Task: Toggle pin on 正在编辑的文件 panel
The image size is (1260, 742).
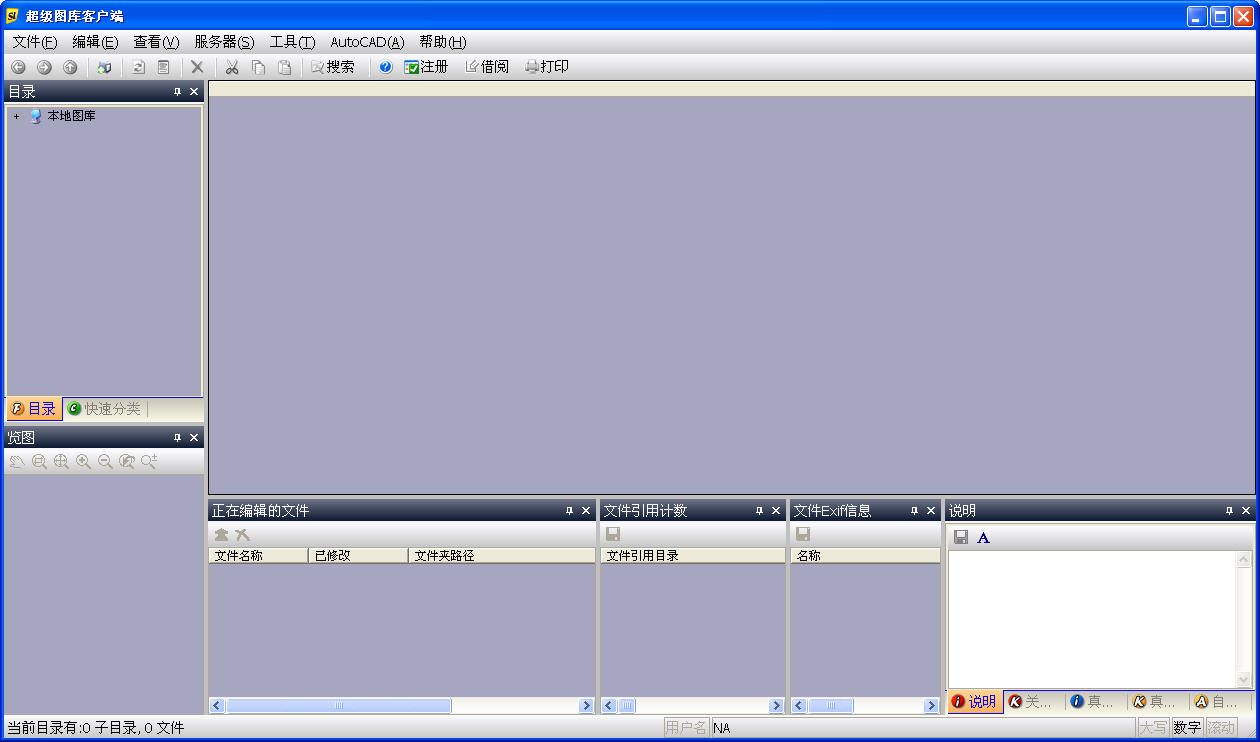Action: coord(569,511)
